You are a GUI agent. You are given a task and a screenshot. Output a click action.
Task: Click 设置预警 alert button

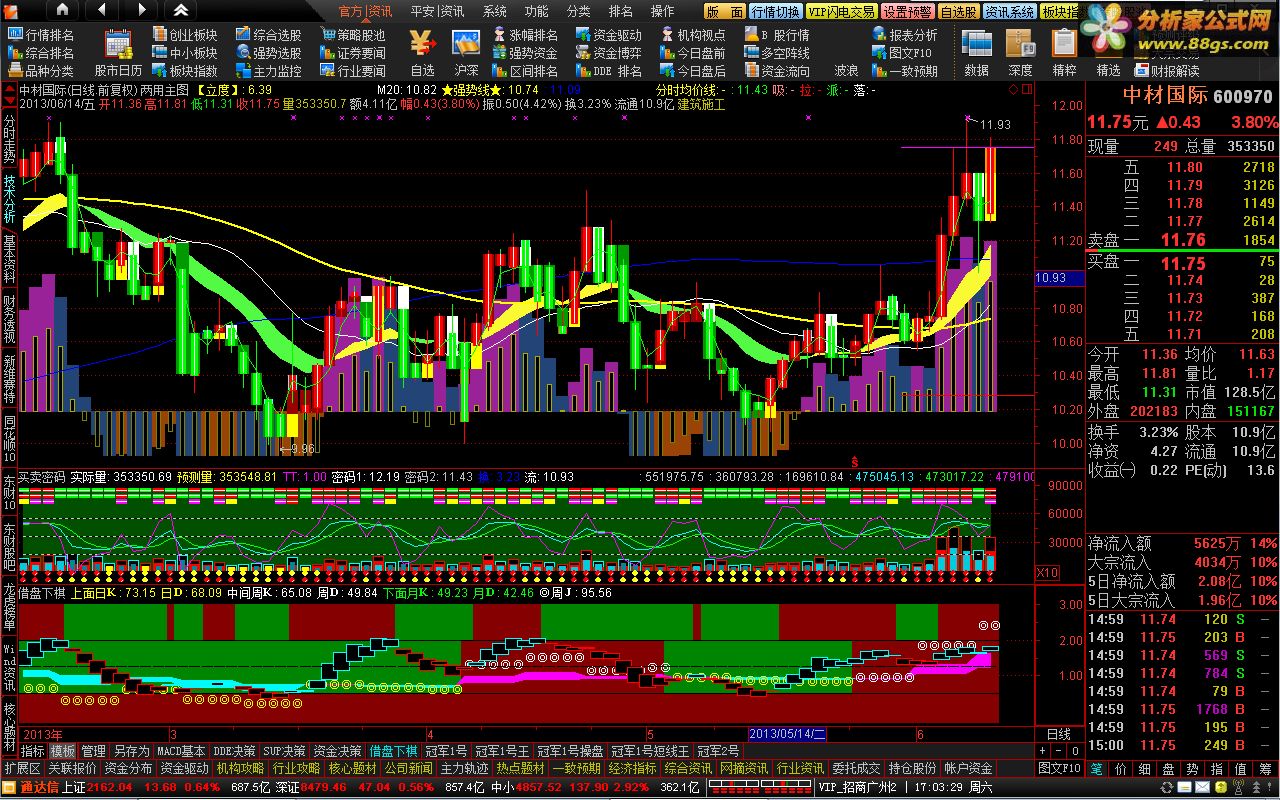908,11
